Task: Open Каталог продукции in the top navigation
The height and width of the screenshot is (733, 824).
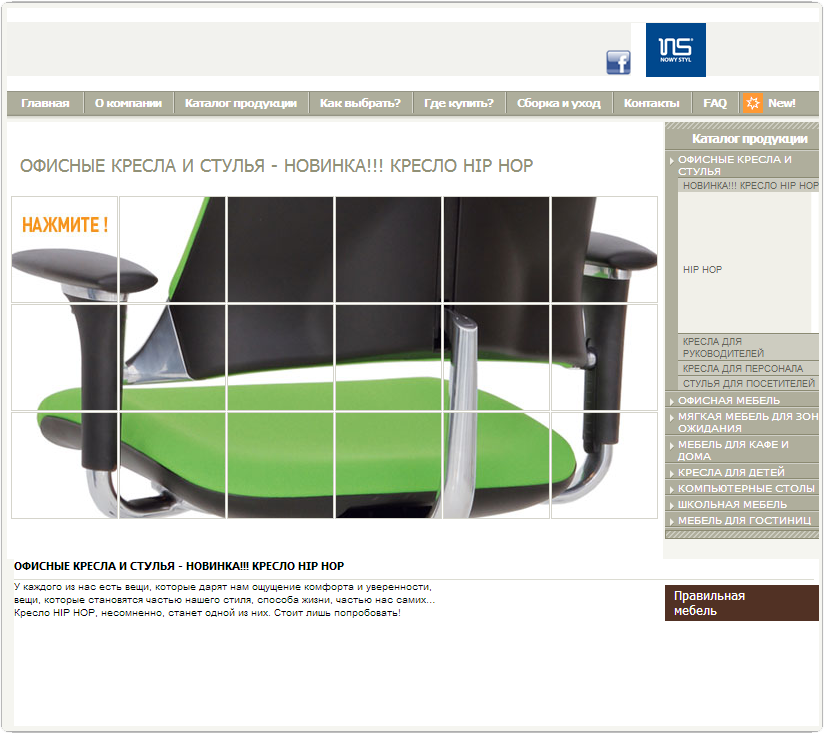Action: pyautogui.click(x=240, y=104)
